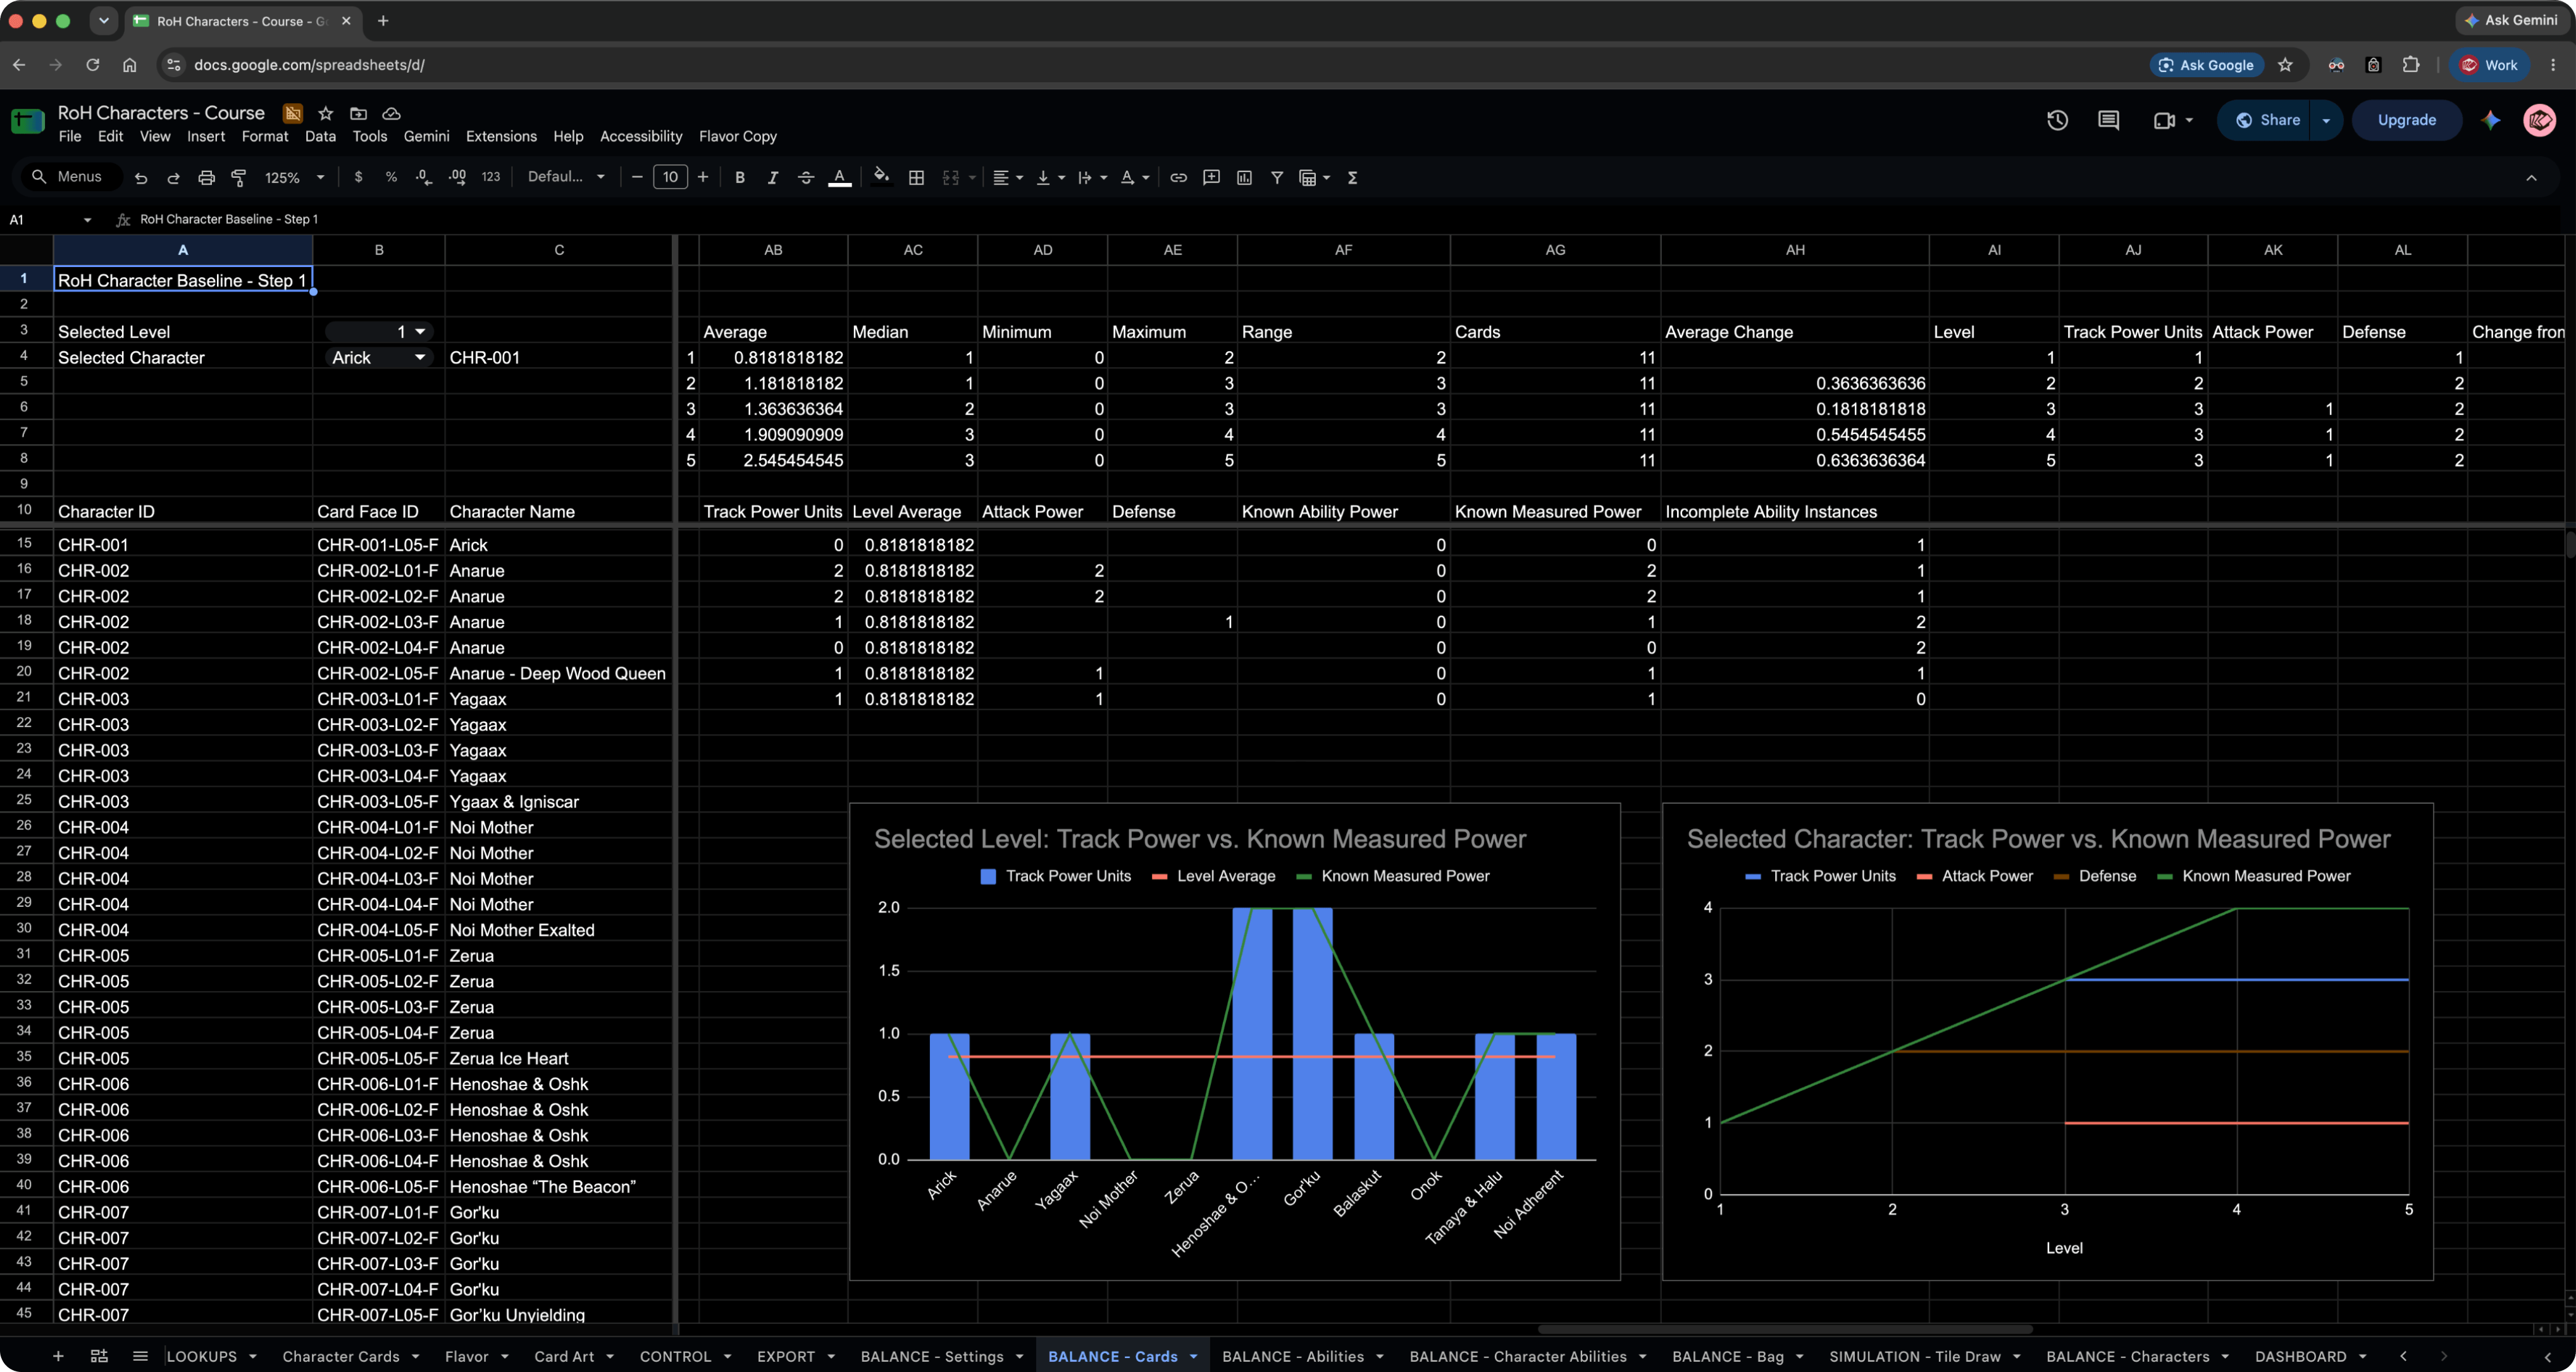
Task: Toggle italic formatting
Action: tap(773, 177)
